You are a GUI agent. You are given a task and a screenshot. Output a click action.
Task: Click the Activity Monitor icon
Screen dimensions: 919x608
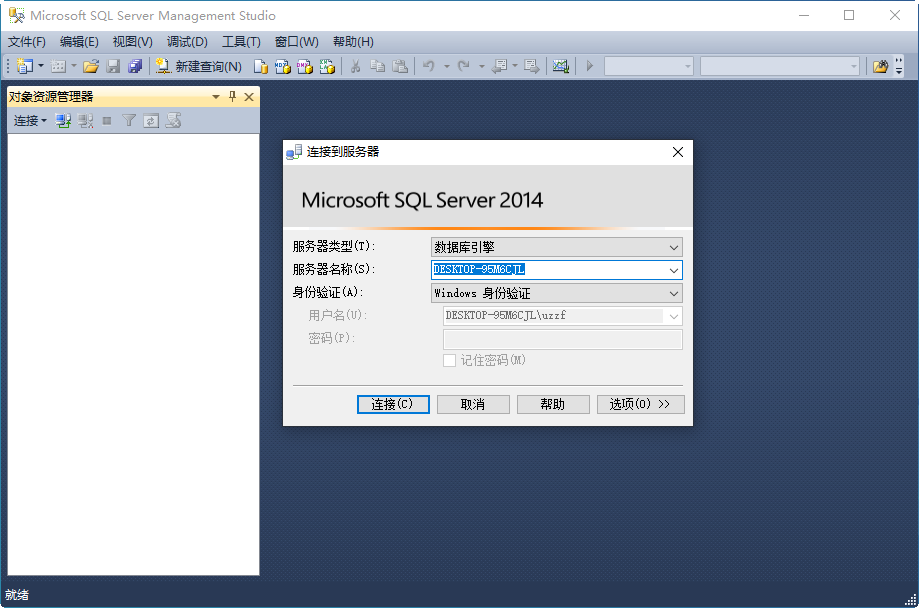561,66
